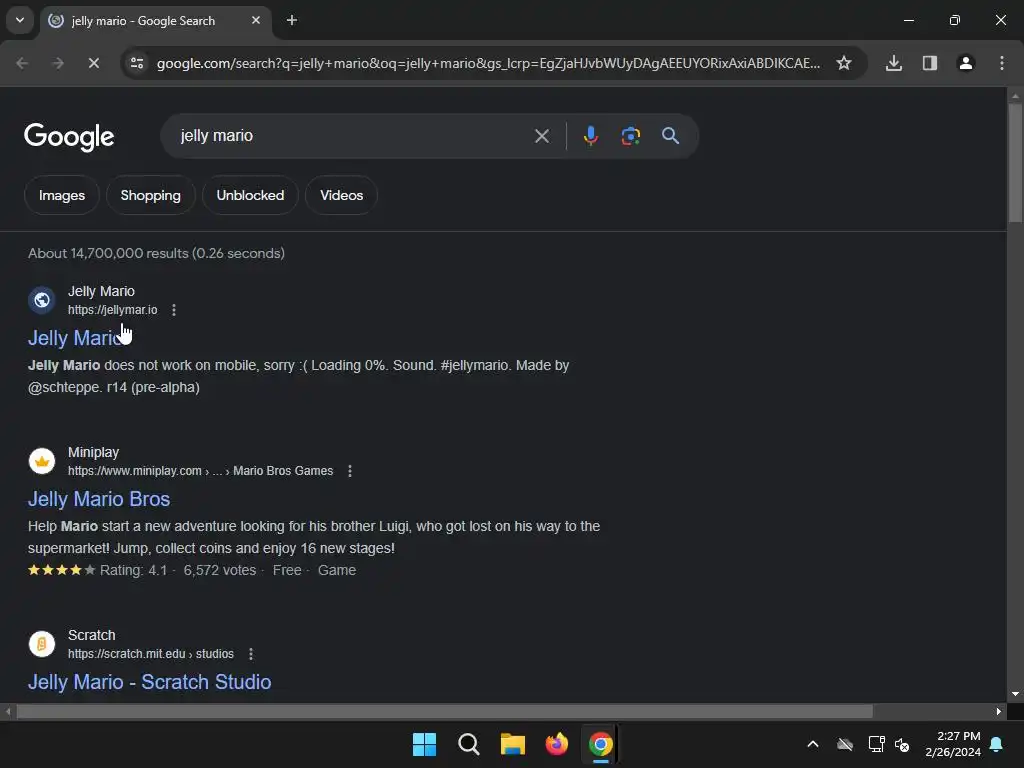Open Windows taskbar search

tap(469, 744)
